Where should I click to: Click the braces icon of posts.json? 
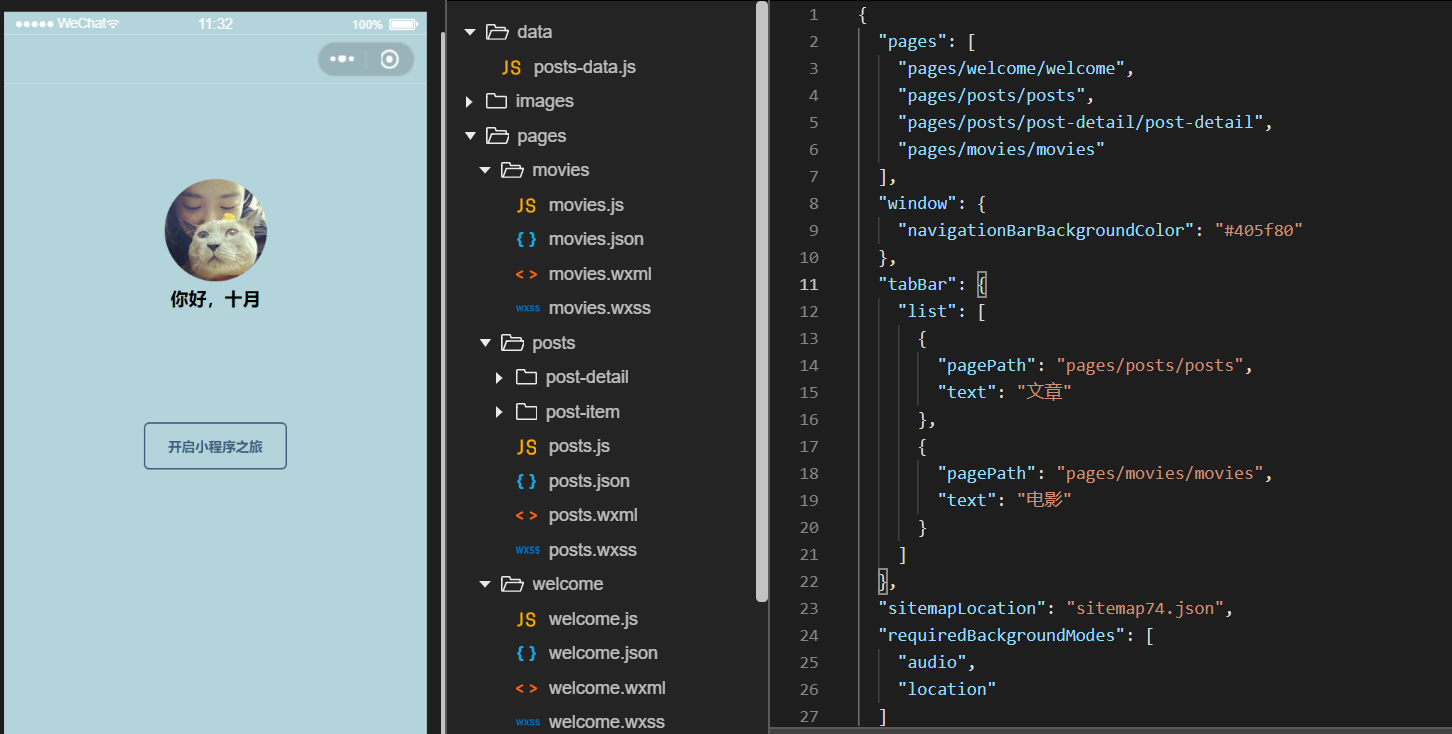[526, 481]
